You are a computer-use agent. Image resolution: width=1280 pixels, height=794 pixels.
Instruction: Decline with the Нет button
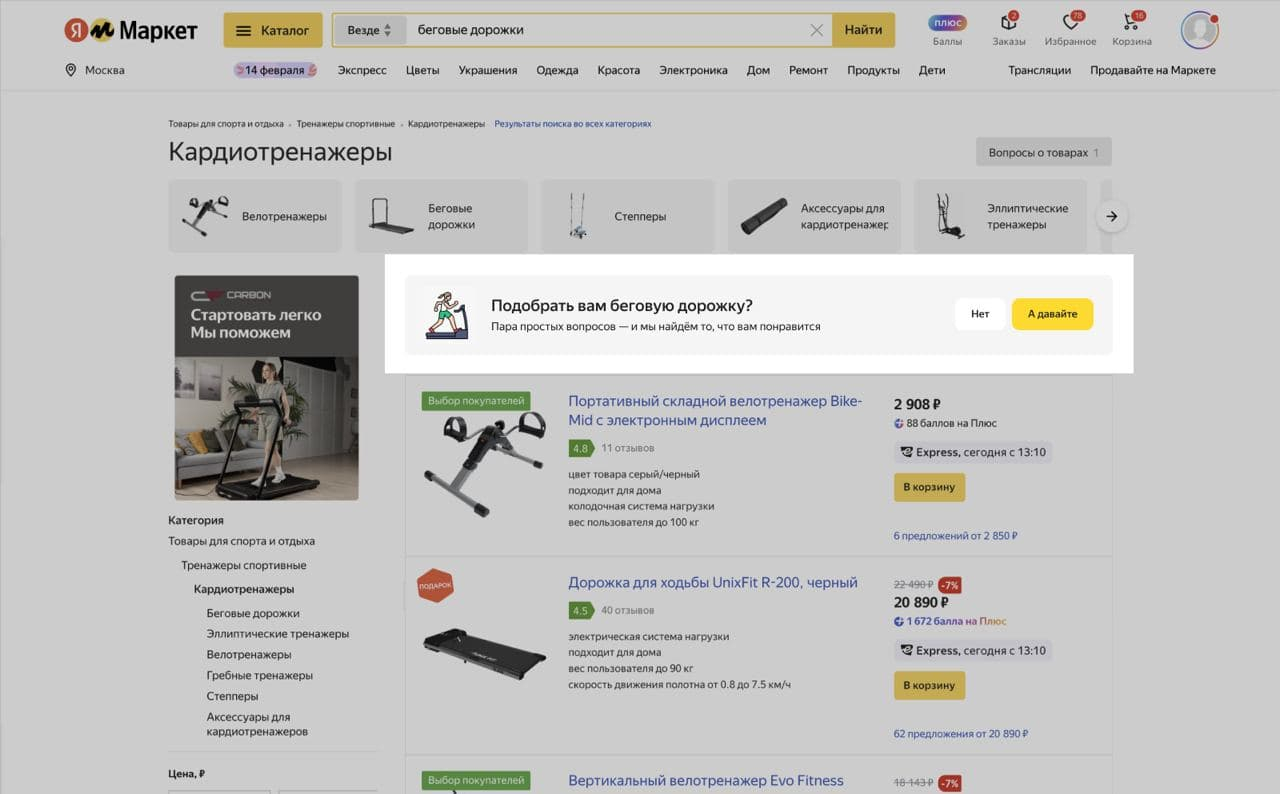(980, 314)
